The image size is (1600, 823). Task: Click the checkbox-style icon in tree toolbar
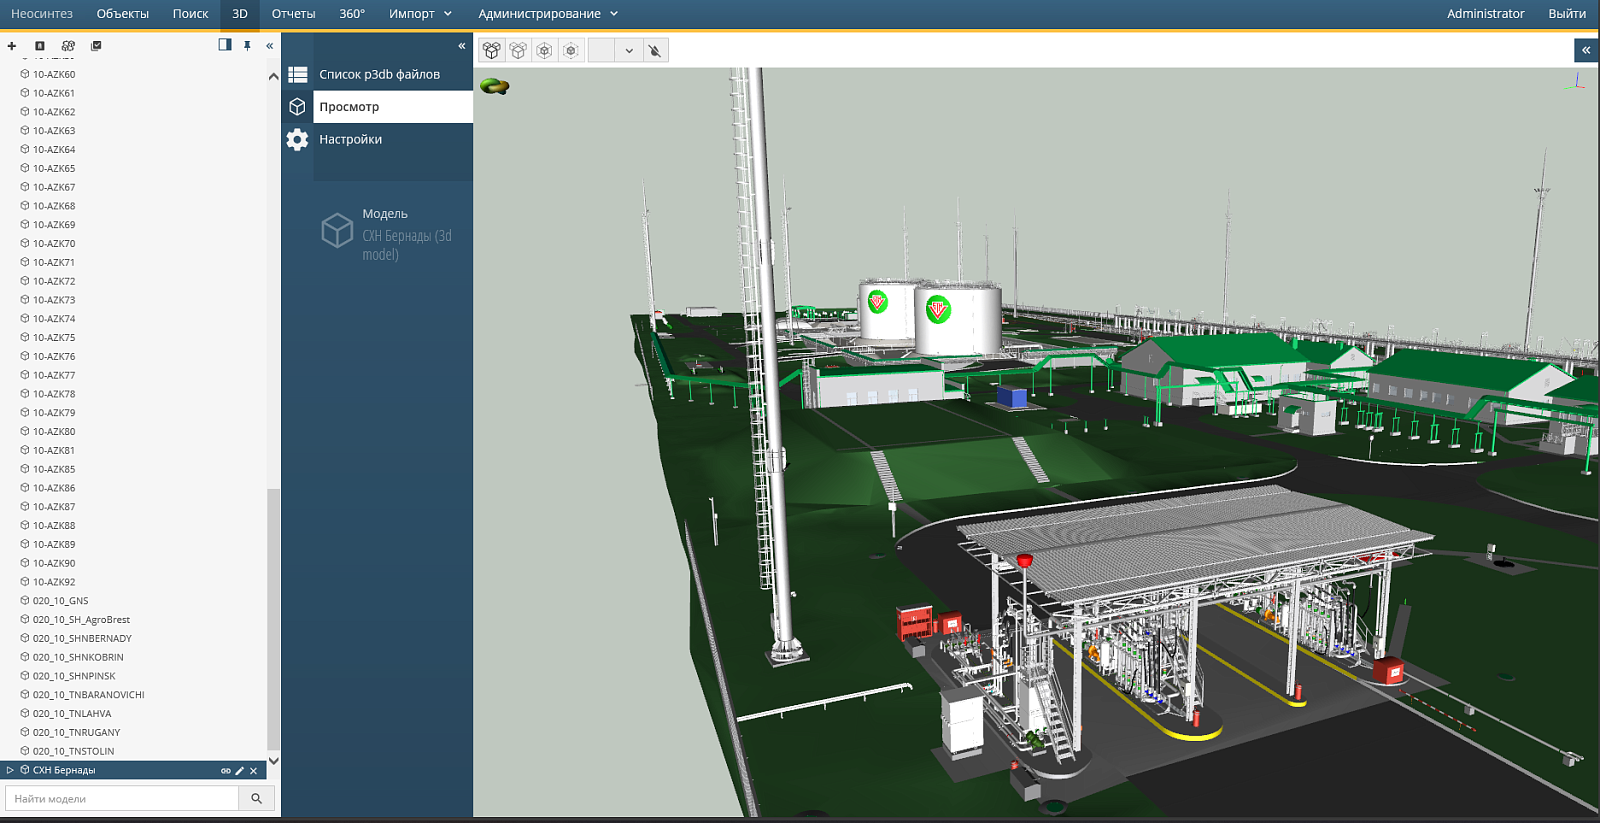tap(96, 46)
